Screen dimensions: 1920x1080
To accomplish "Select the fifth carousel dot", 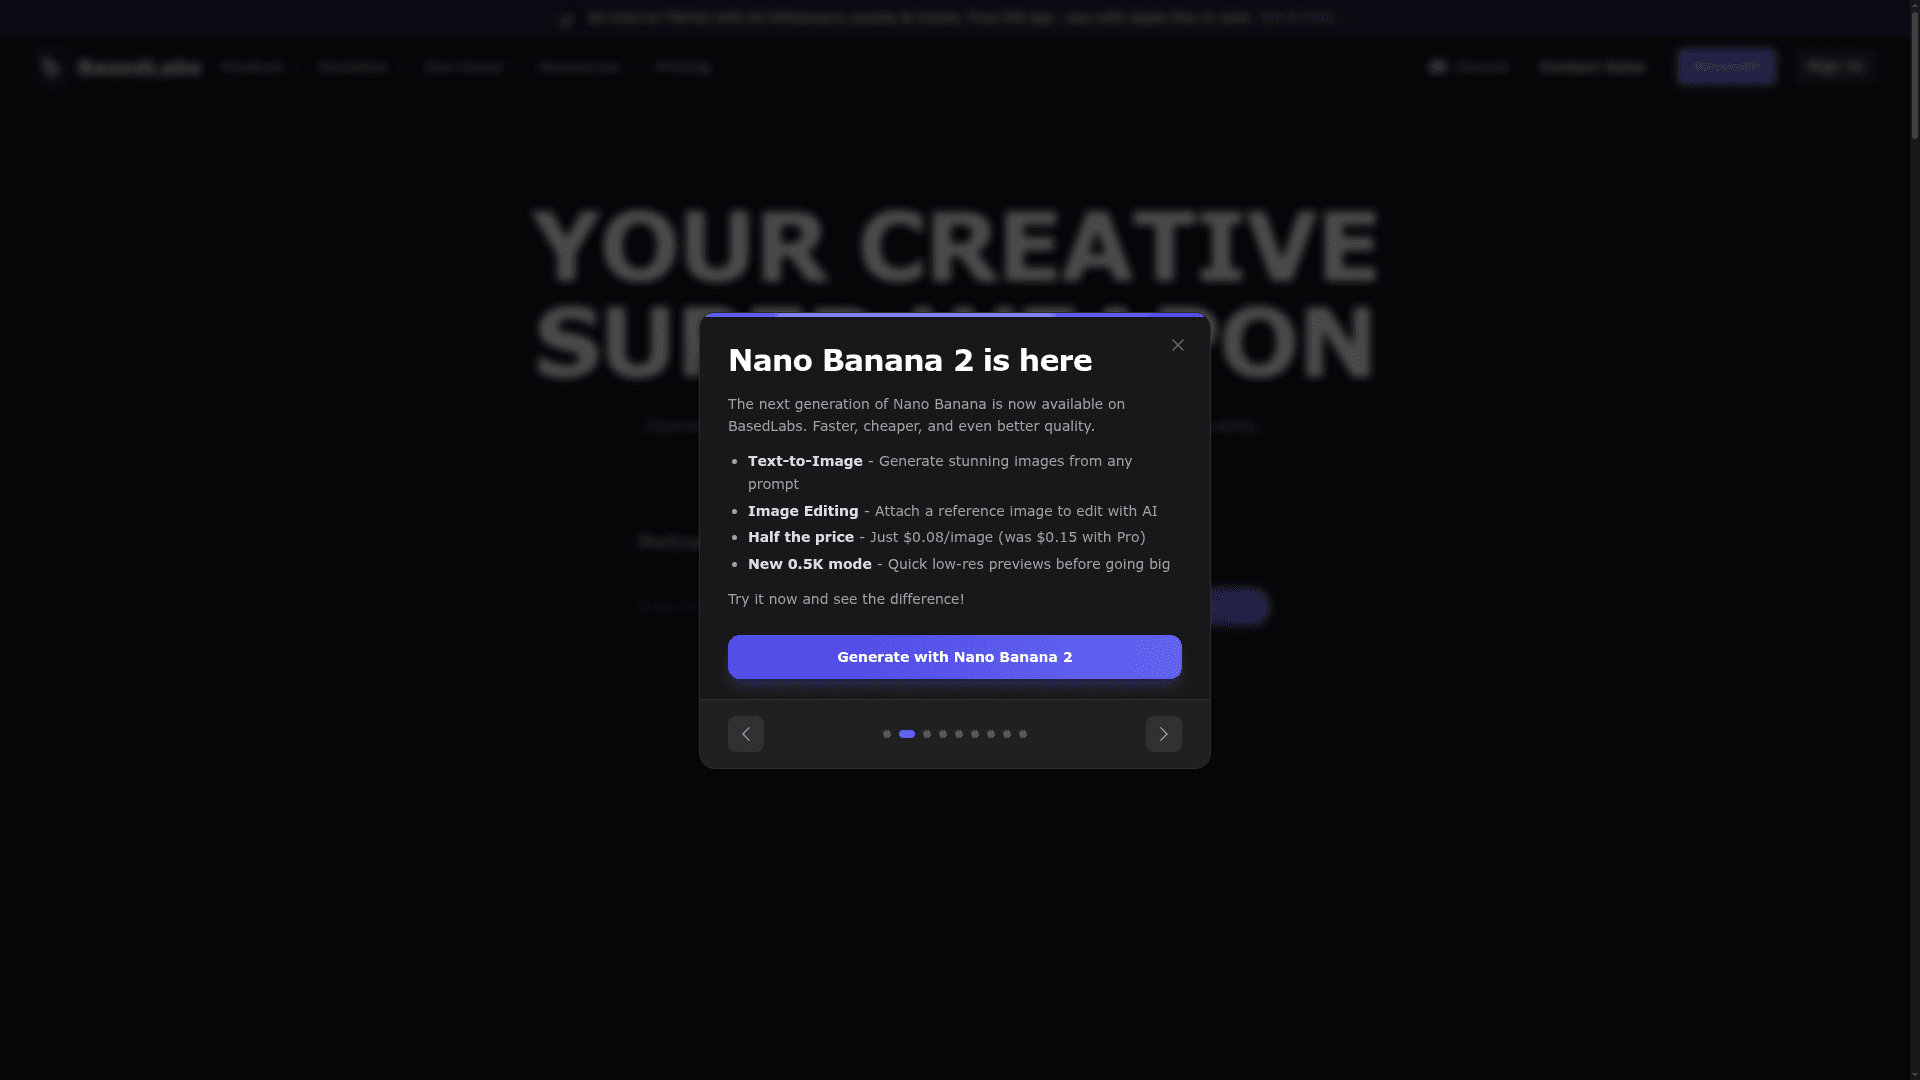I will coord(959,734).
